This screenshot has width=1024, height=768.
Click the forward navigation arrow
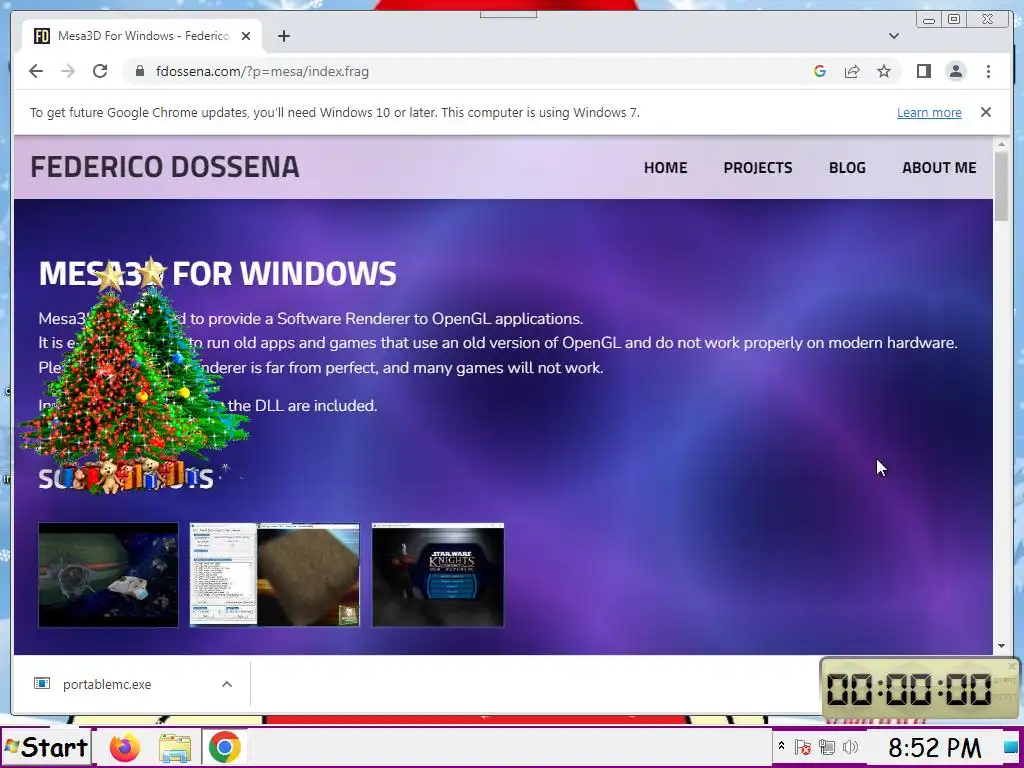pos(68,71)
